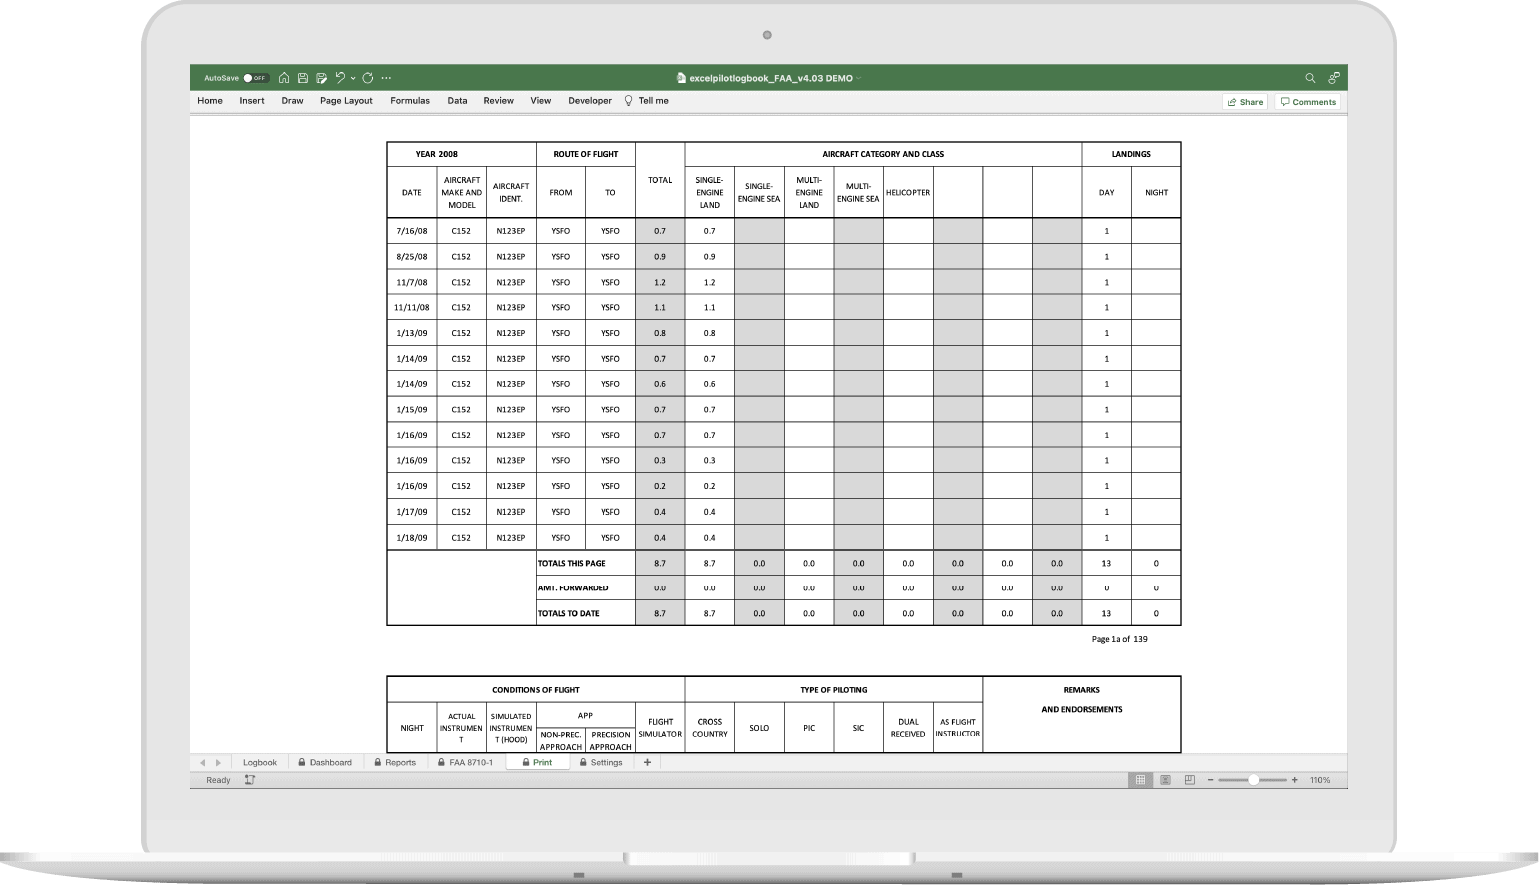
Task: Click the share-people icon in the title bar
Action: 1334,78
